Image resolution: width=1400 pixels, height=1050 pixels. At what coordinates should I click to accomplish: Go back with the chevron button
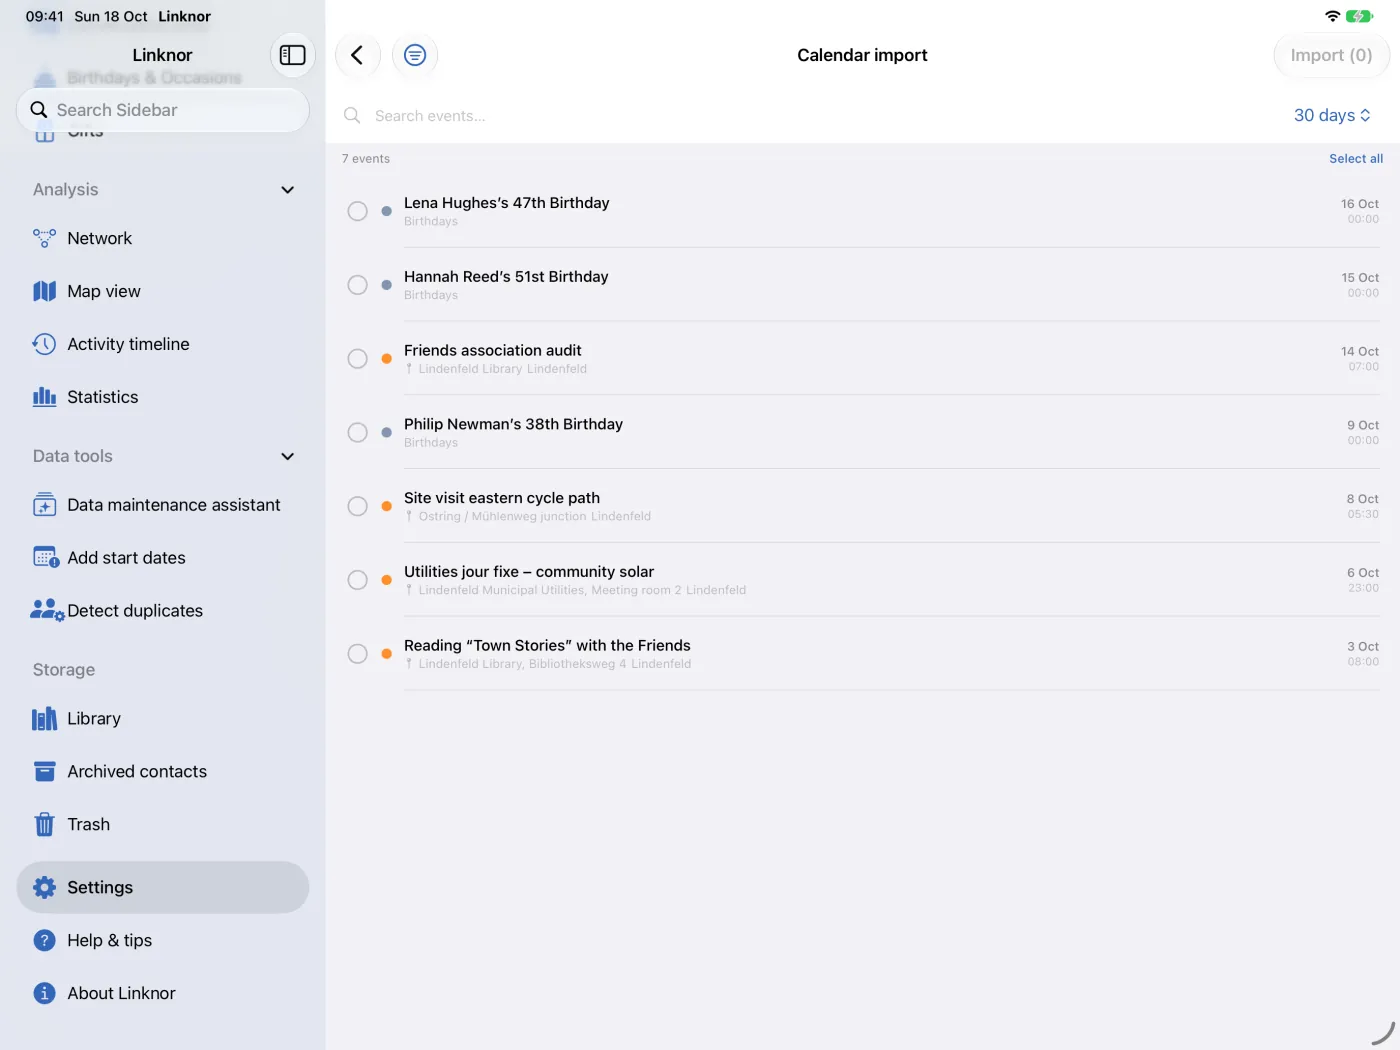(357, 55)
